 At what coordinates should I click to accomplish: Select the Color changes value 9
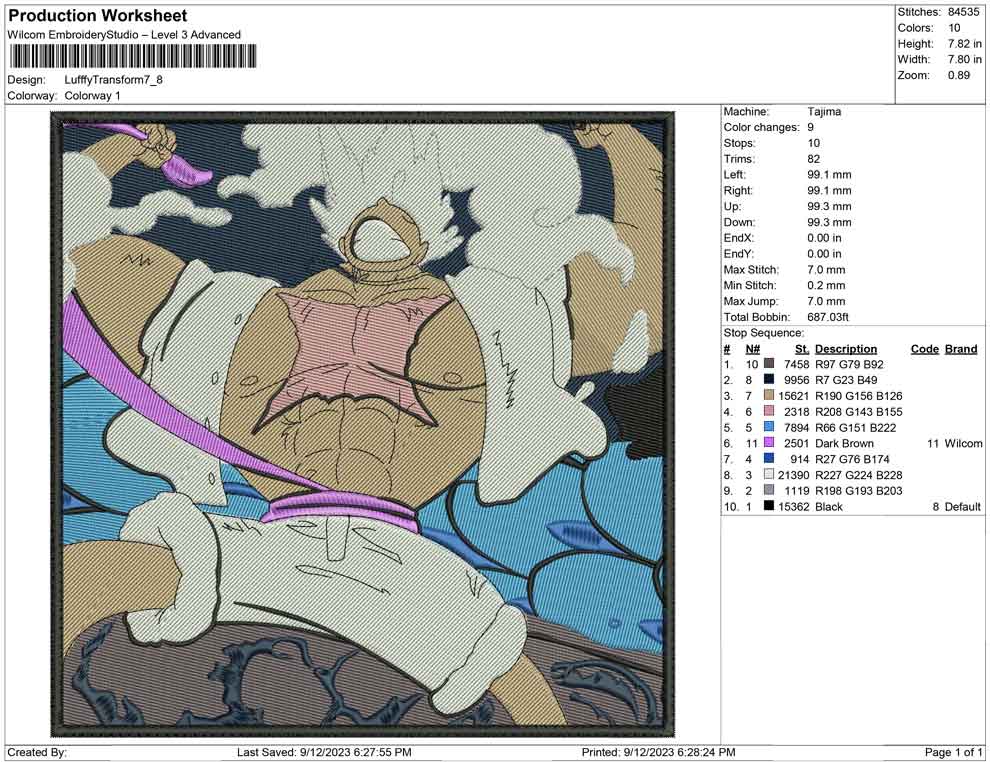coord(810,128)
